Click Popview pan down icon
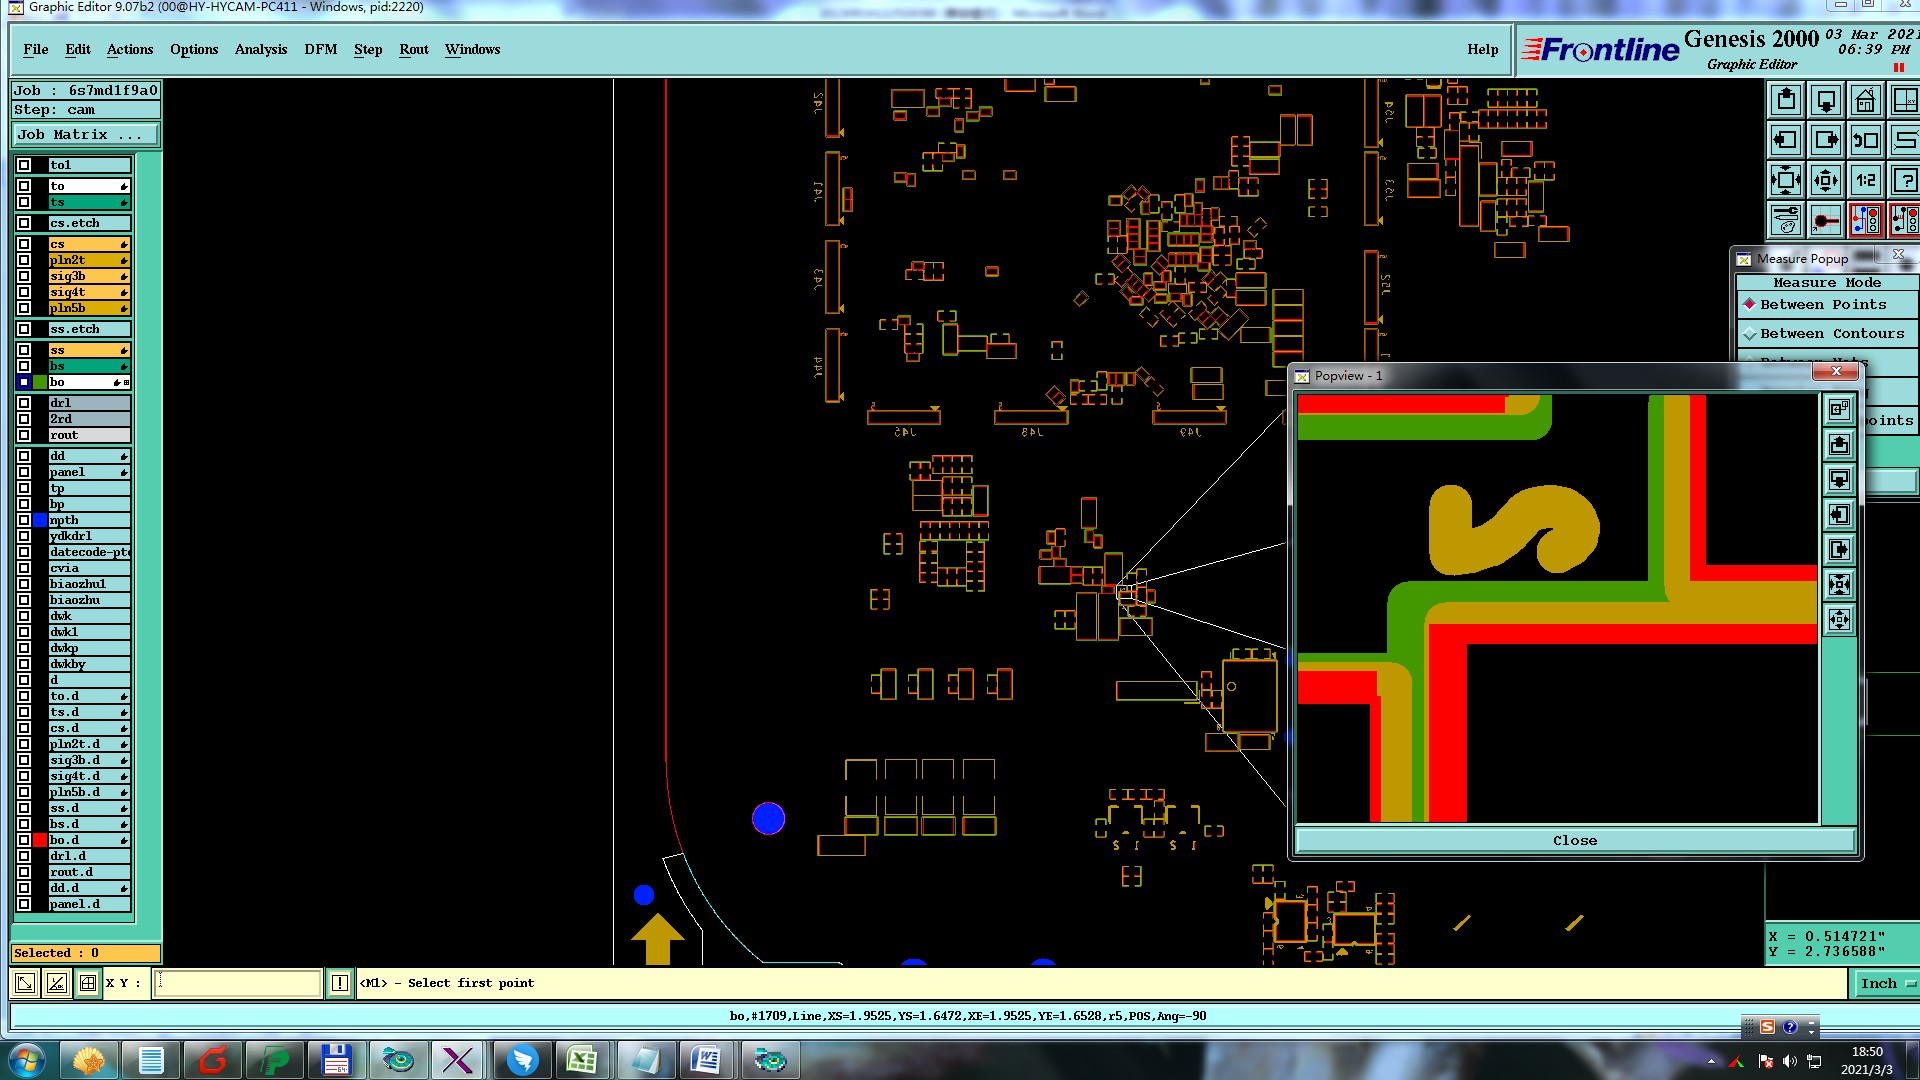 (1840, 479)
